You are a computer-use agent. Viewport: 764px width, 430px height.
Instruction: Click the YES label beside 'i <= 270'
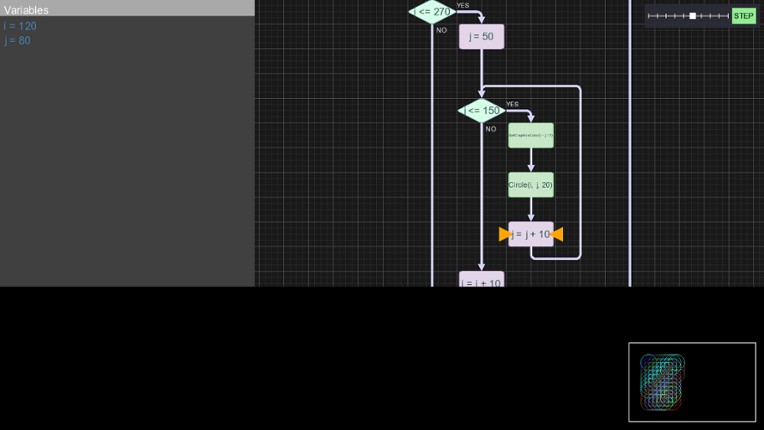click(463, 6)
